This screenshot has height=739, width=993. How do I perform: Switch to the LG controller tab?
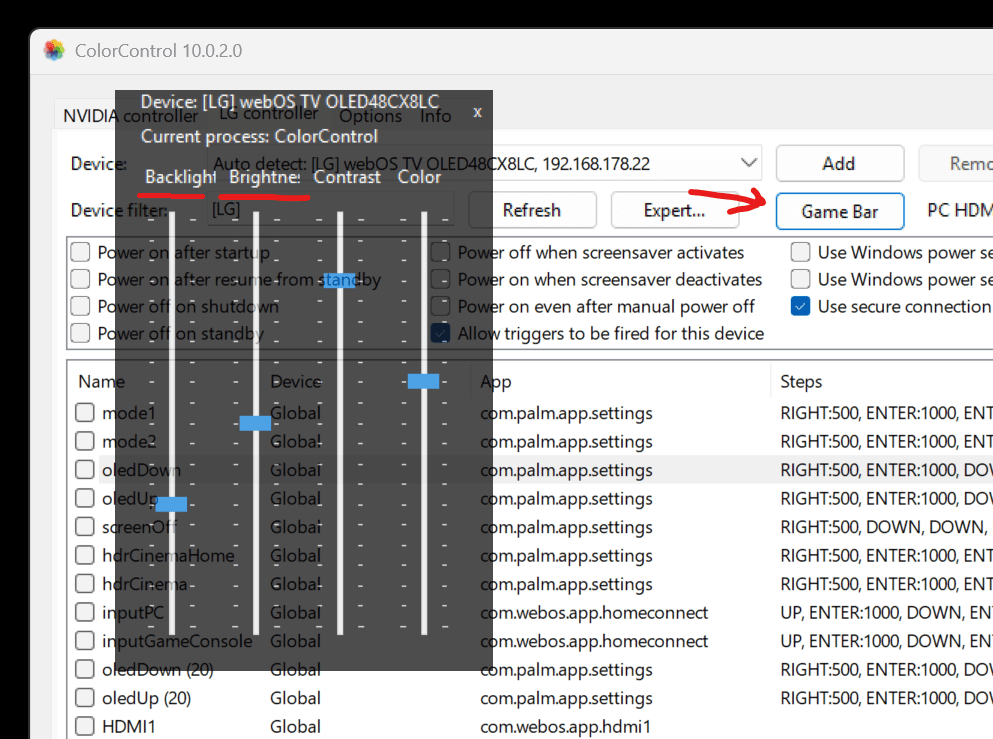tap(269, 114)
